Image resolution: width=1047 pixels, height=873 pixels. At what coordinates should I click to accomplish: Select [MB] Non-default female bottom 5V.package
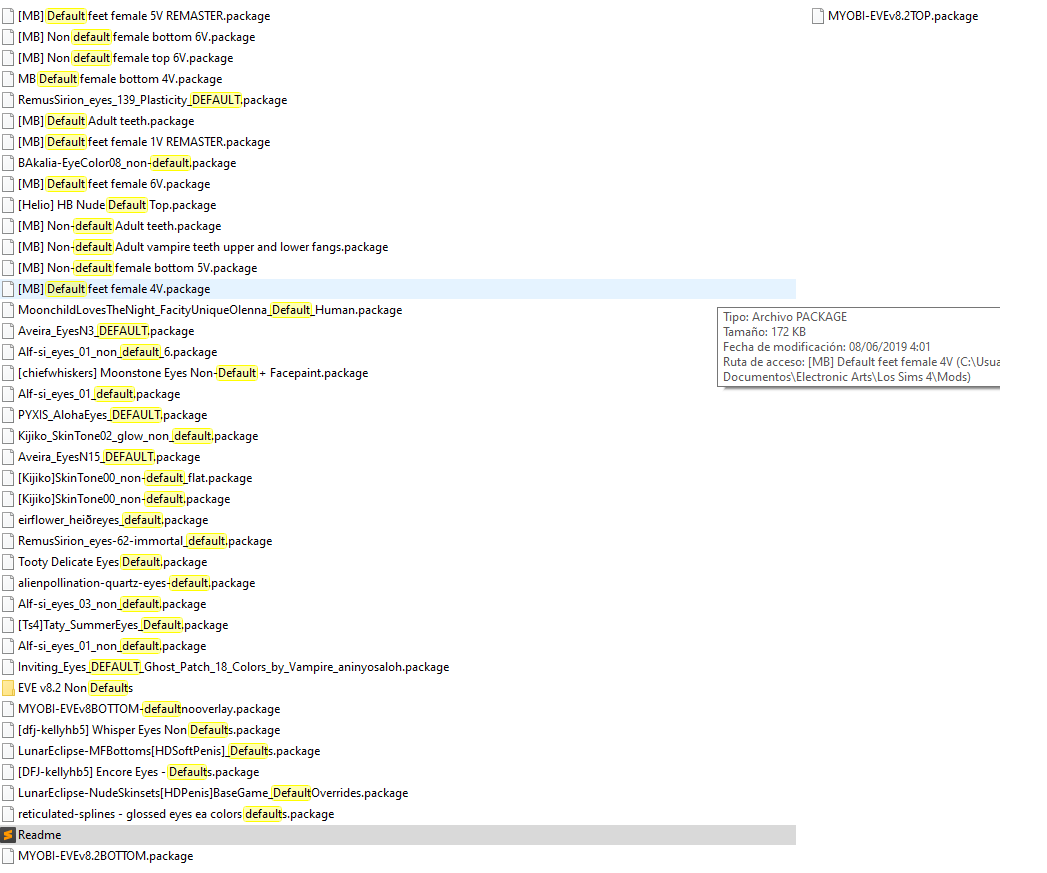click(138, 268)
